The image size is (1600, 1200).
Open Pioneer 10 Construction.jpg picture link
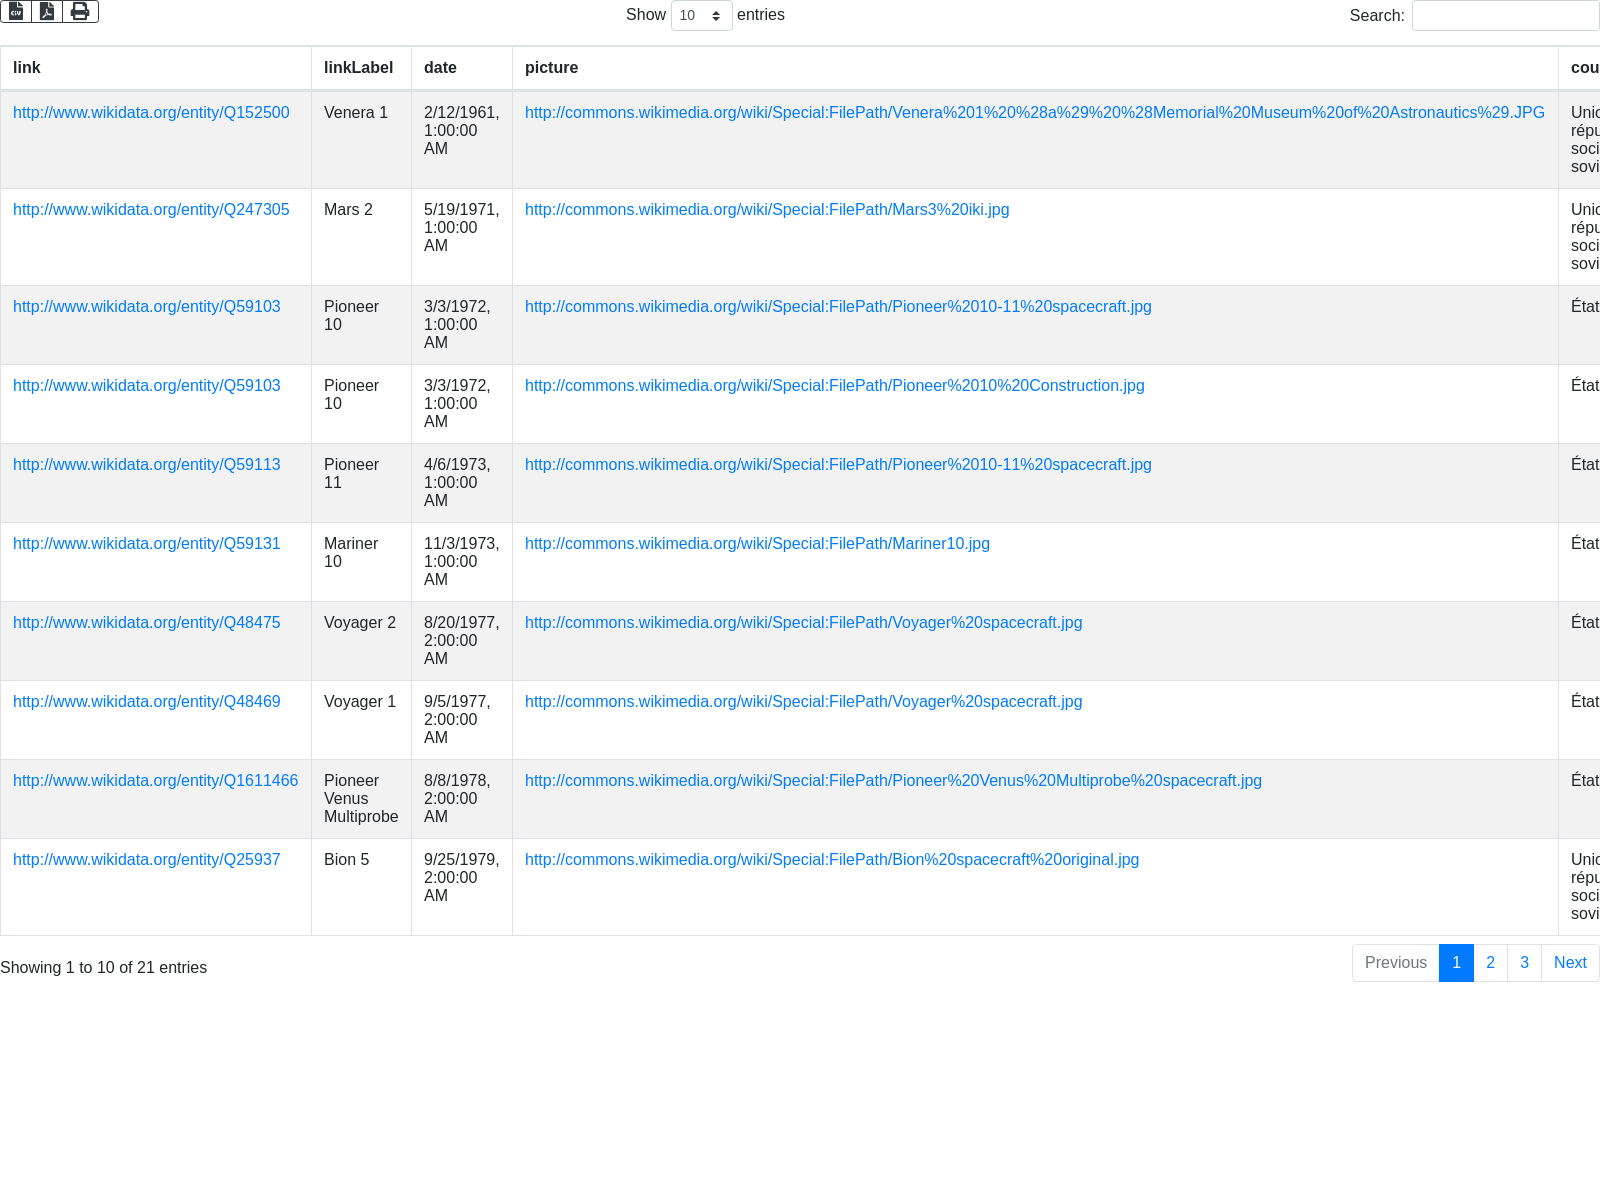coord(834,385)
